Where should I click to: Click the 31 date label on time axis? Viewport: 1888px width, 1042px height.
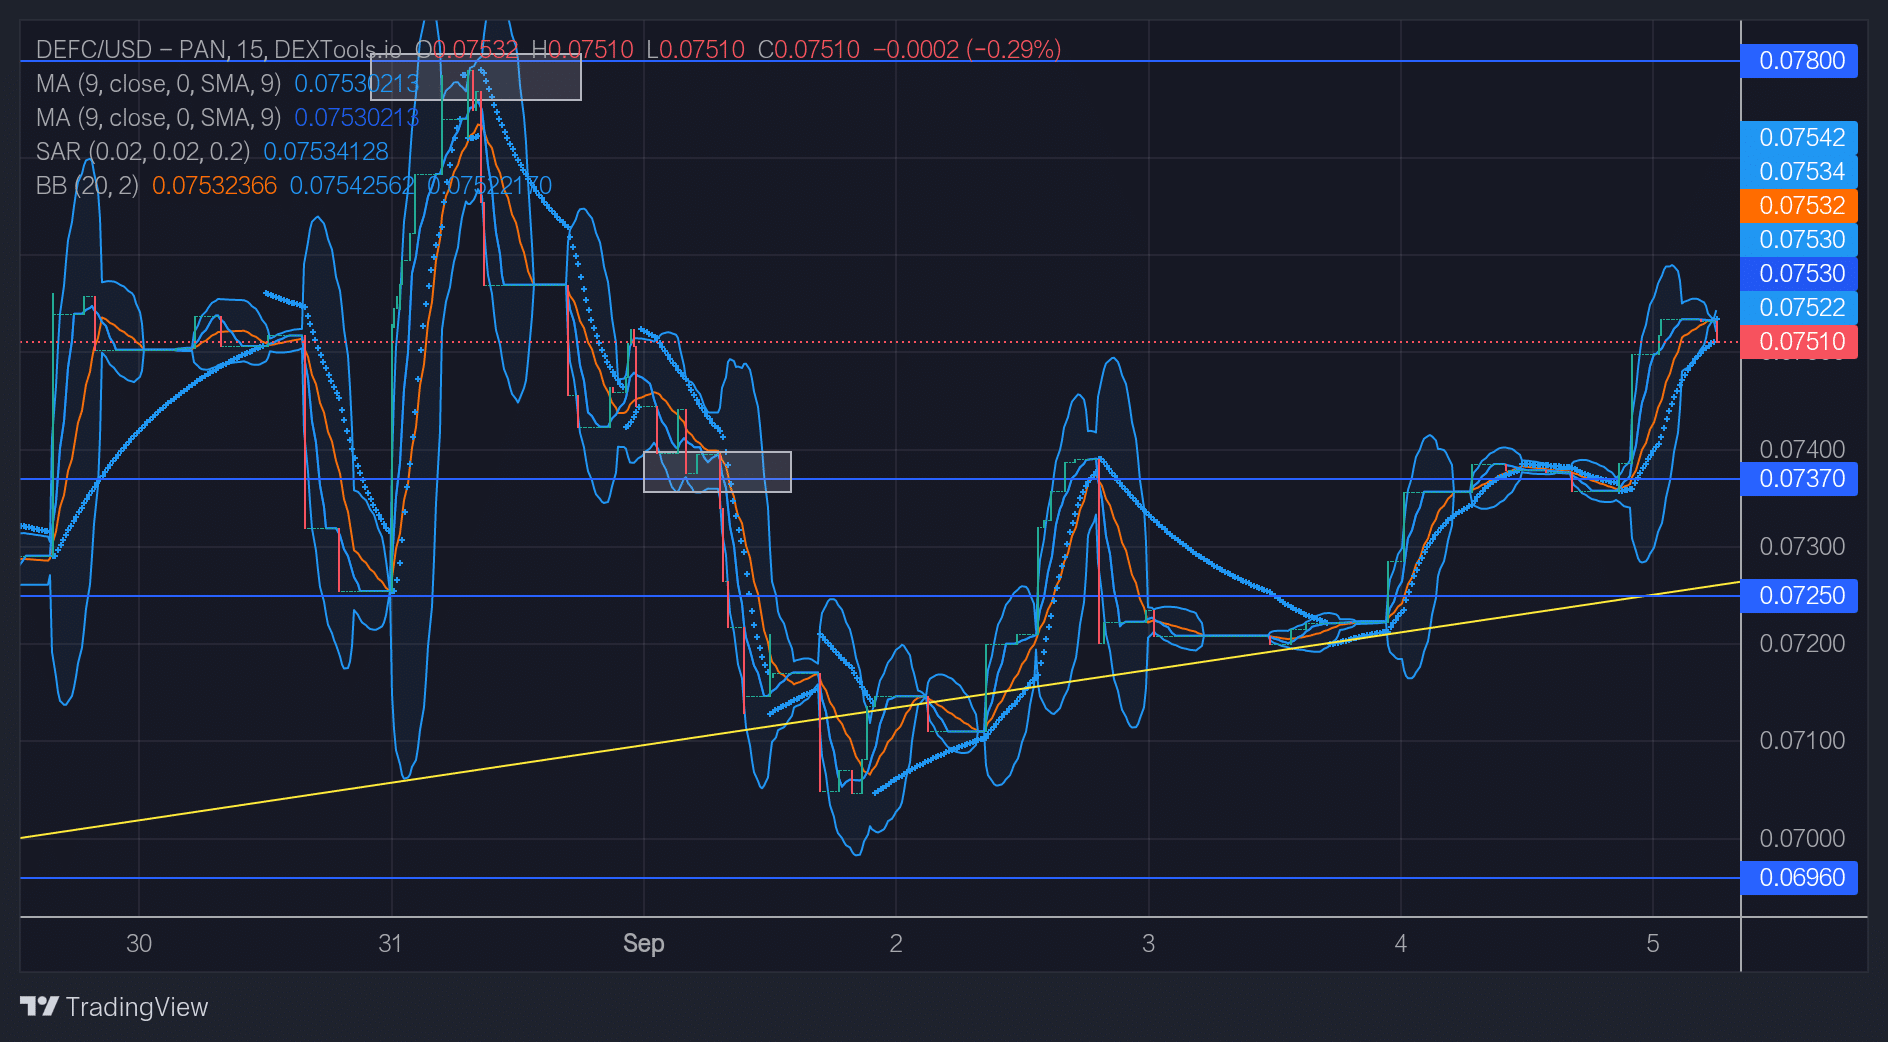pyautogui.click(x=390, y=943)
